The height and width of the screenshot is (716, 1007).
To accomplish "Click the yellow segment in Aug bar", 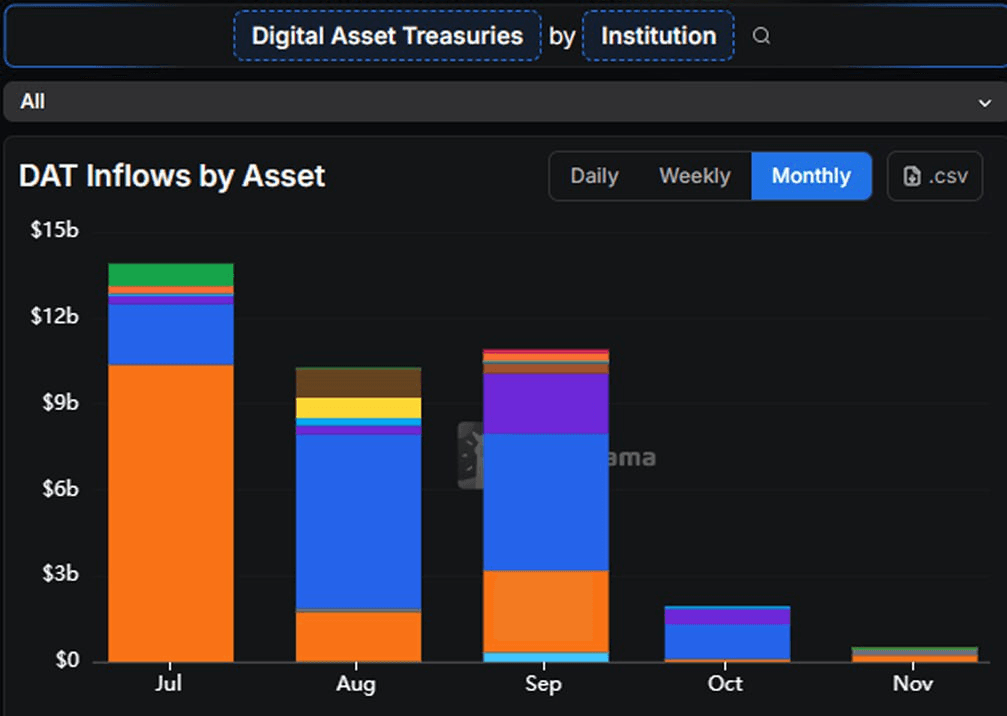I will pyautogui.click(x=358, y=408).
